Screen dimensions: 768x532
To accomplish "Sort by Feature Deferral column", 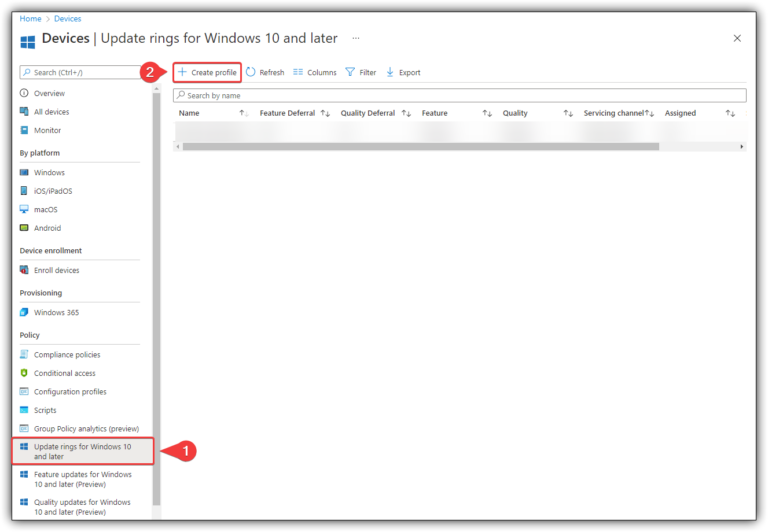I will pos(287,113).
